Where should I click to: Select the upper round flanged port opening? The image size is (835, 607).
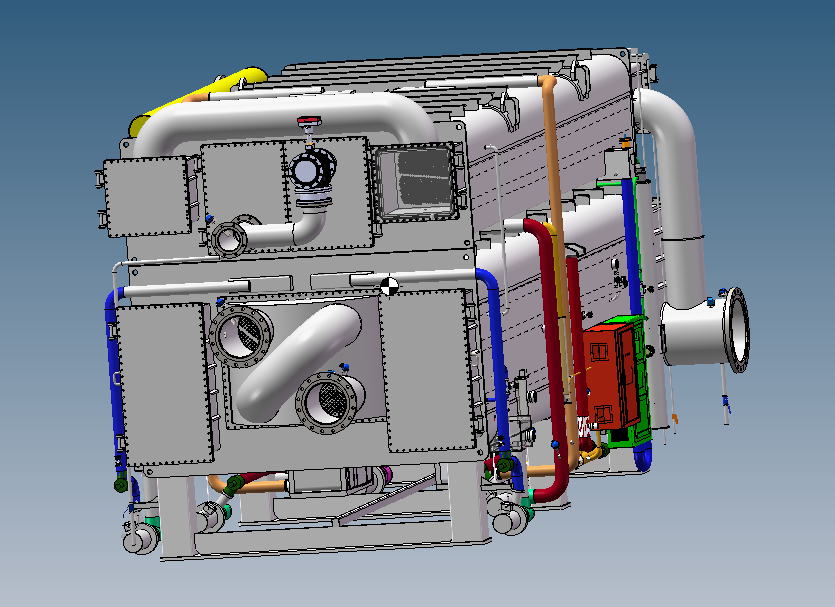238,334
